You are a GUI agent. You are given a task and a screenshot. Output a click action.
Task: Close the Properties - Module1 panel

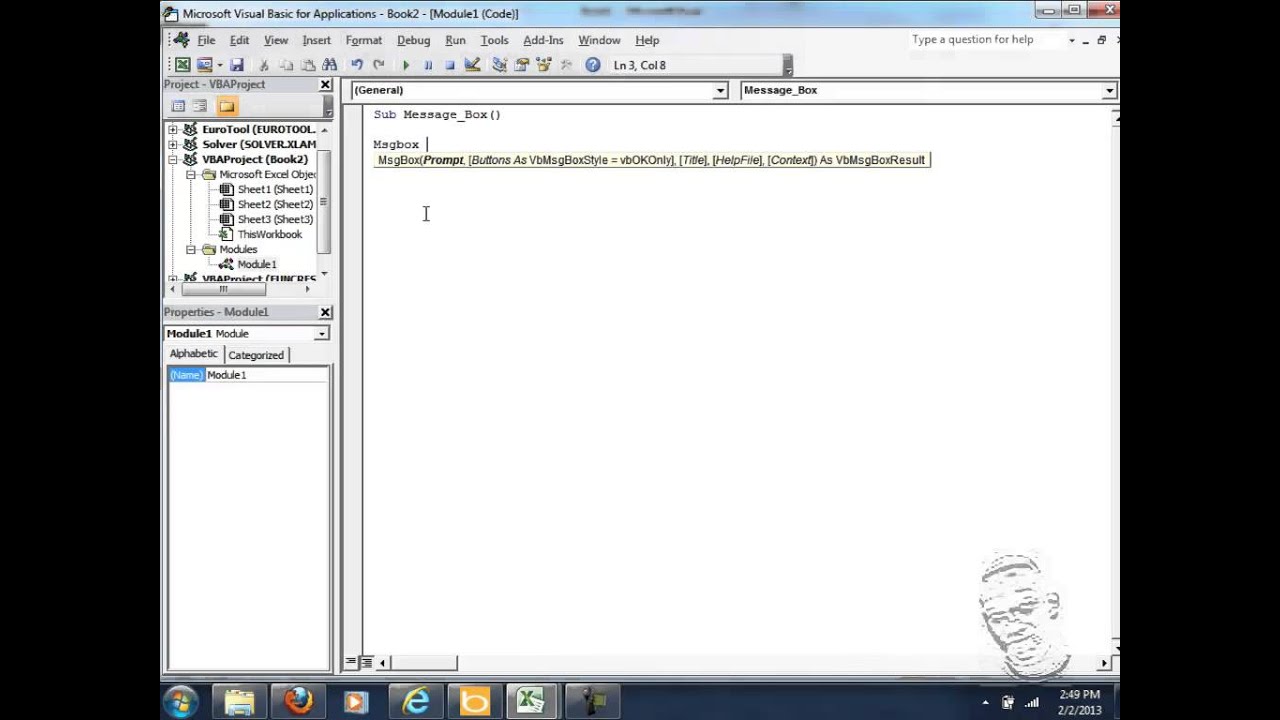click(325, 312)
